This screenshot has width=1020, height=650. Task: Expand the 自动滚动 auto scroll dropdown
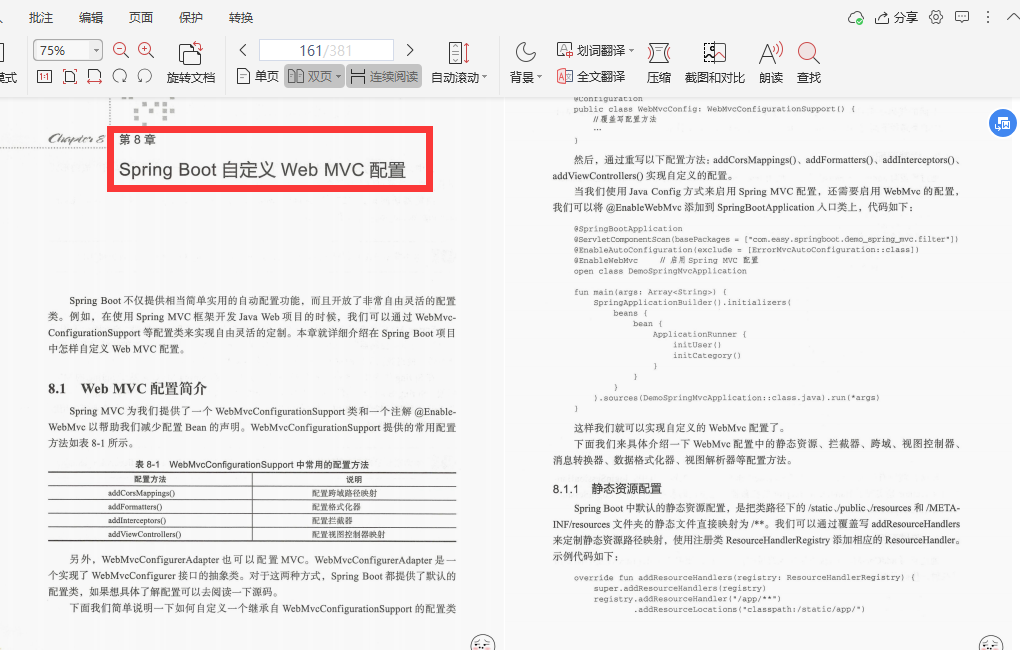[485, 77]
